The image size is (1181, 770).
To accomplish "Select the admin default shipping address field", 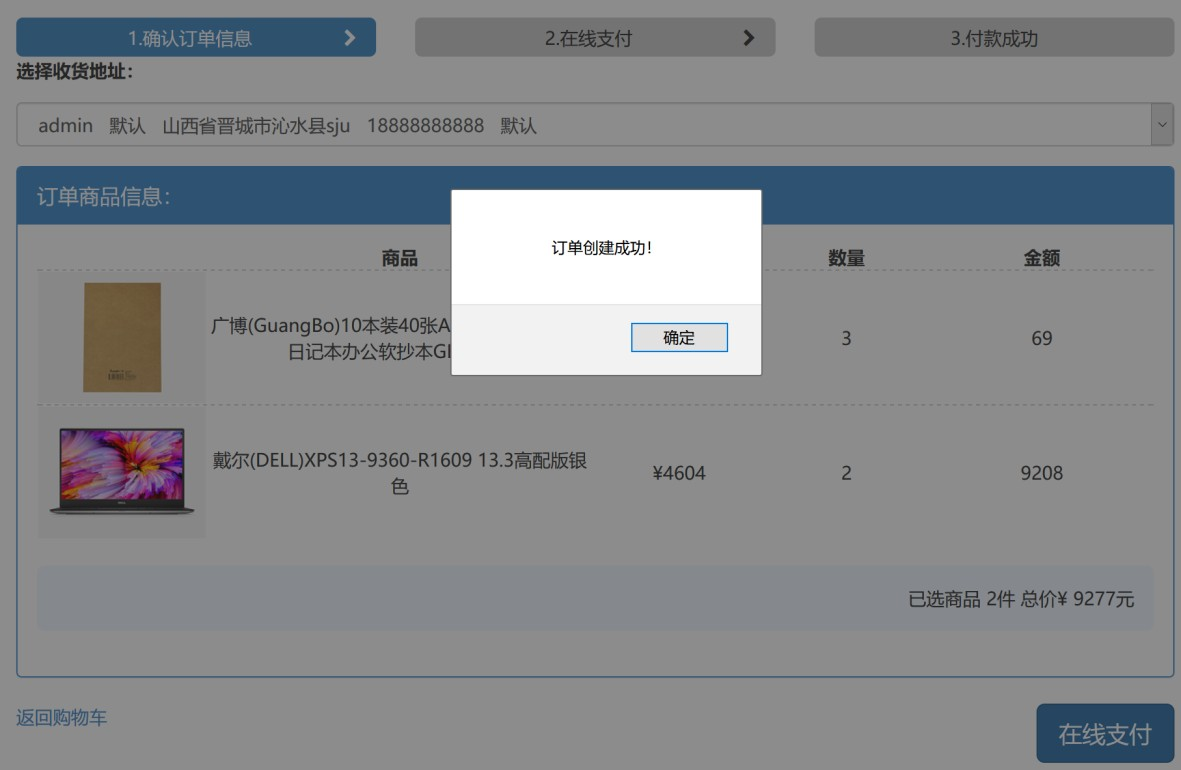I will point(595,125).
